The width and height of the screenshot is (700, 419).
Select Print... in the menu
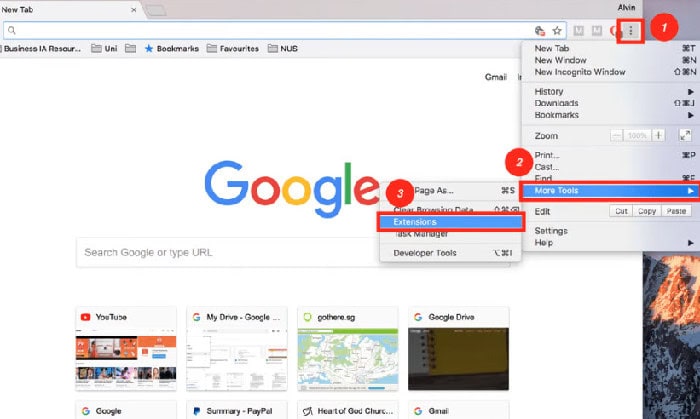[x=610, y=155]
